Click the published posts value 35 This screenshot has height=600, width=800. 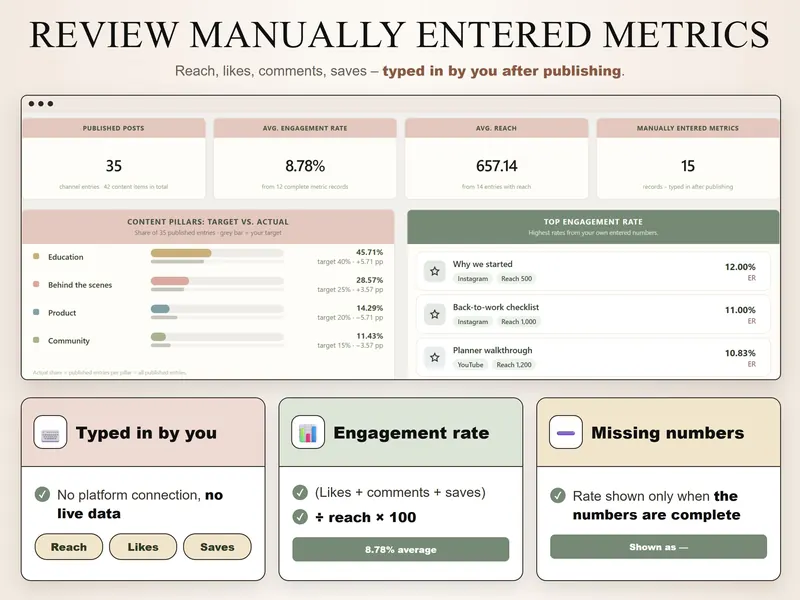[x=114, y=166]
